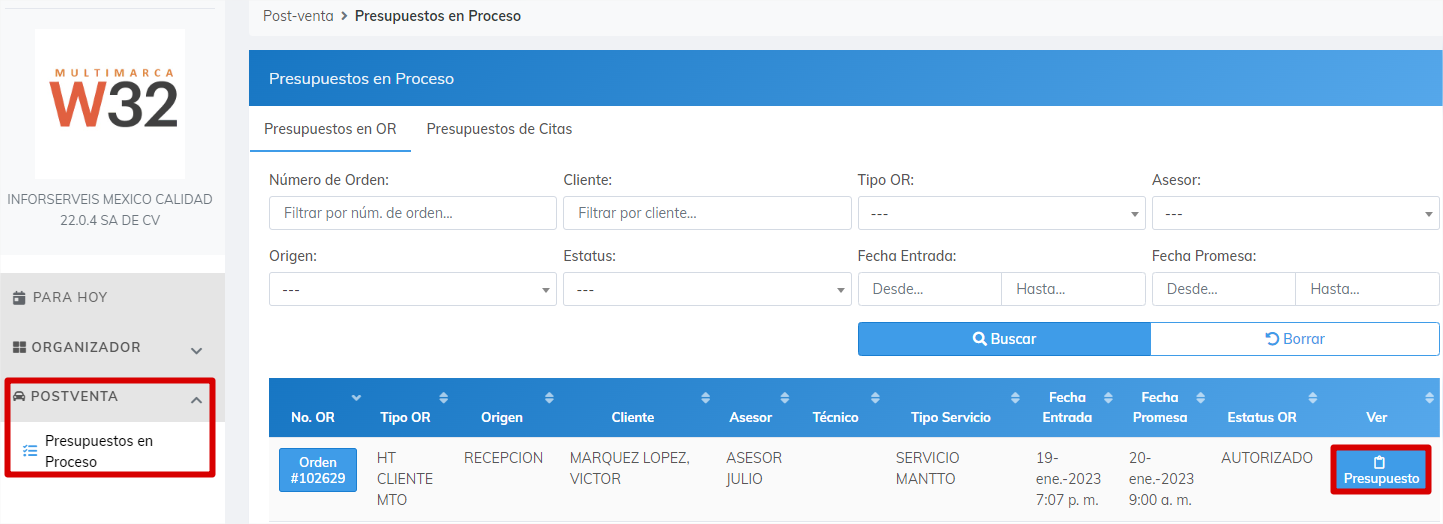Image resolution: width=1443 pixels, height=524 pixels.
Task: Click the checklist icon beside Presupuestos en Proceso
Action: (30, 451)
